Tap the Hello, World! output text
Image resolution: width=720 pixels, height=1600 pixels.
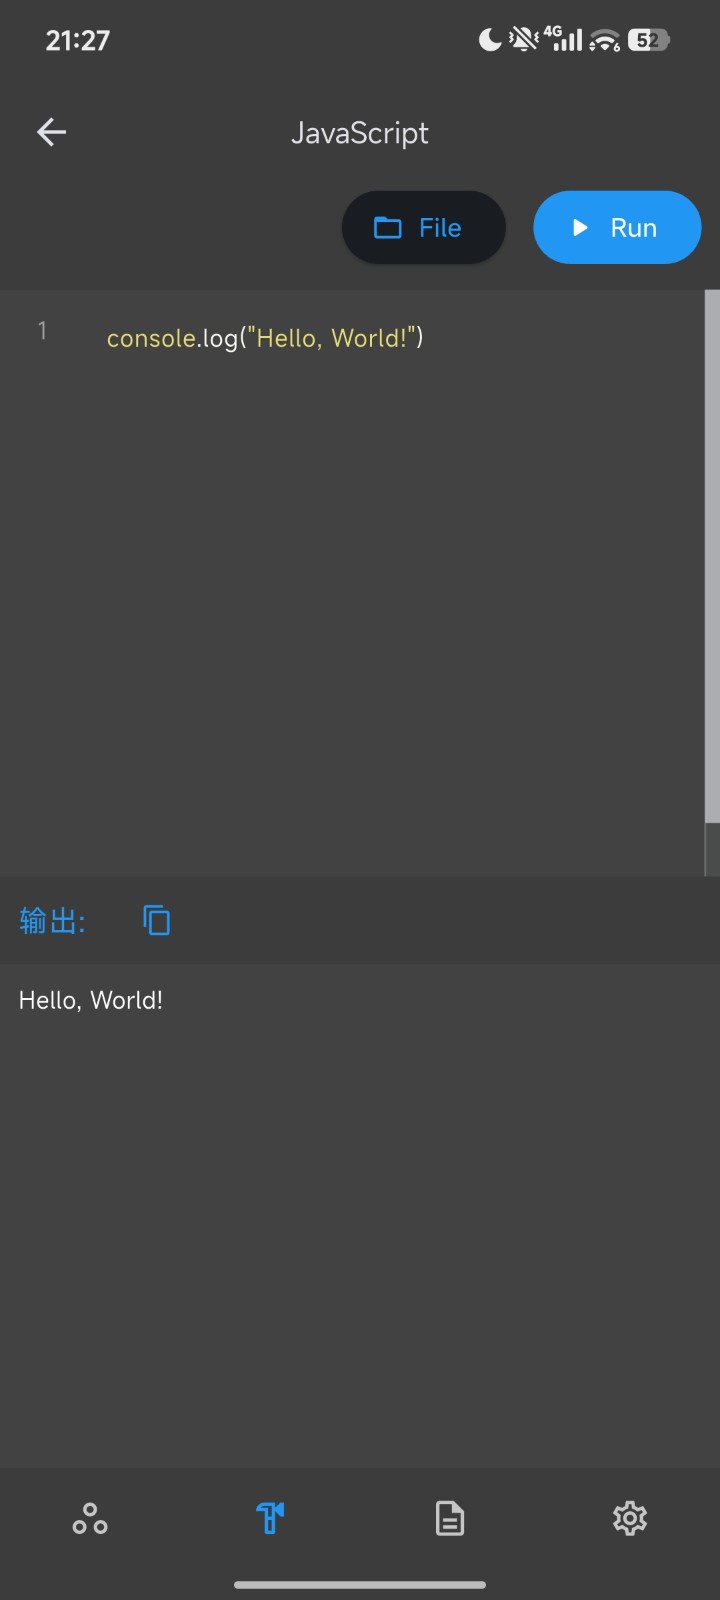pyautogui.click(x=91, y=1001)
